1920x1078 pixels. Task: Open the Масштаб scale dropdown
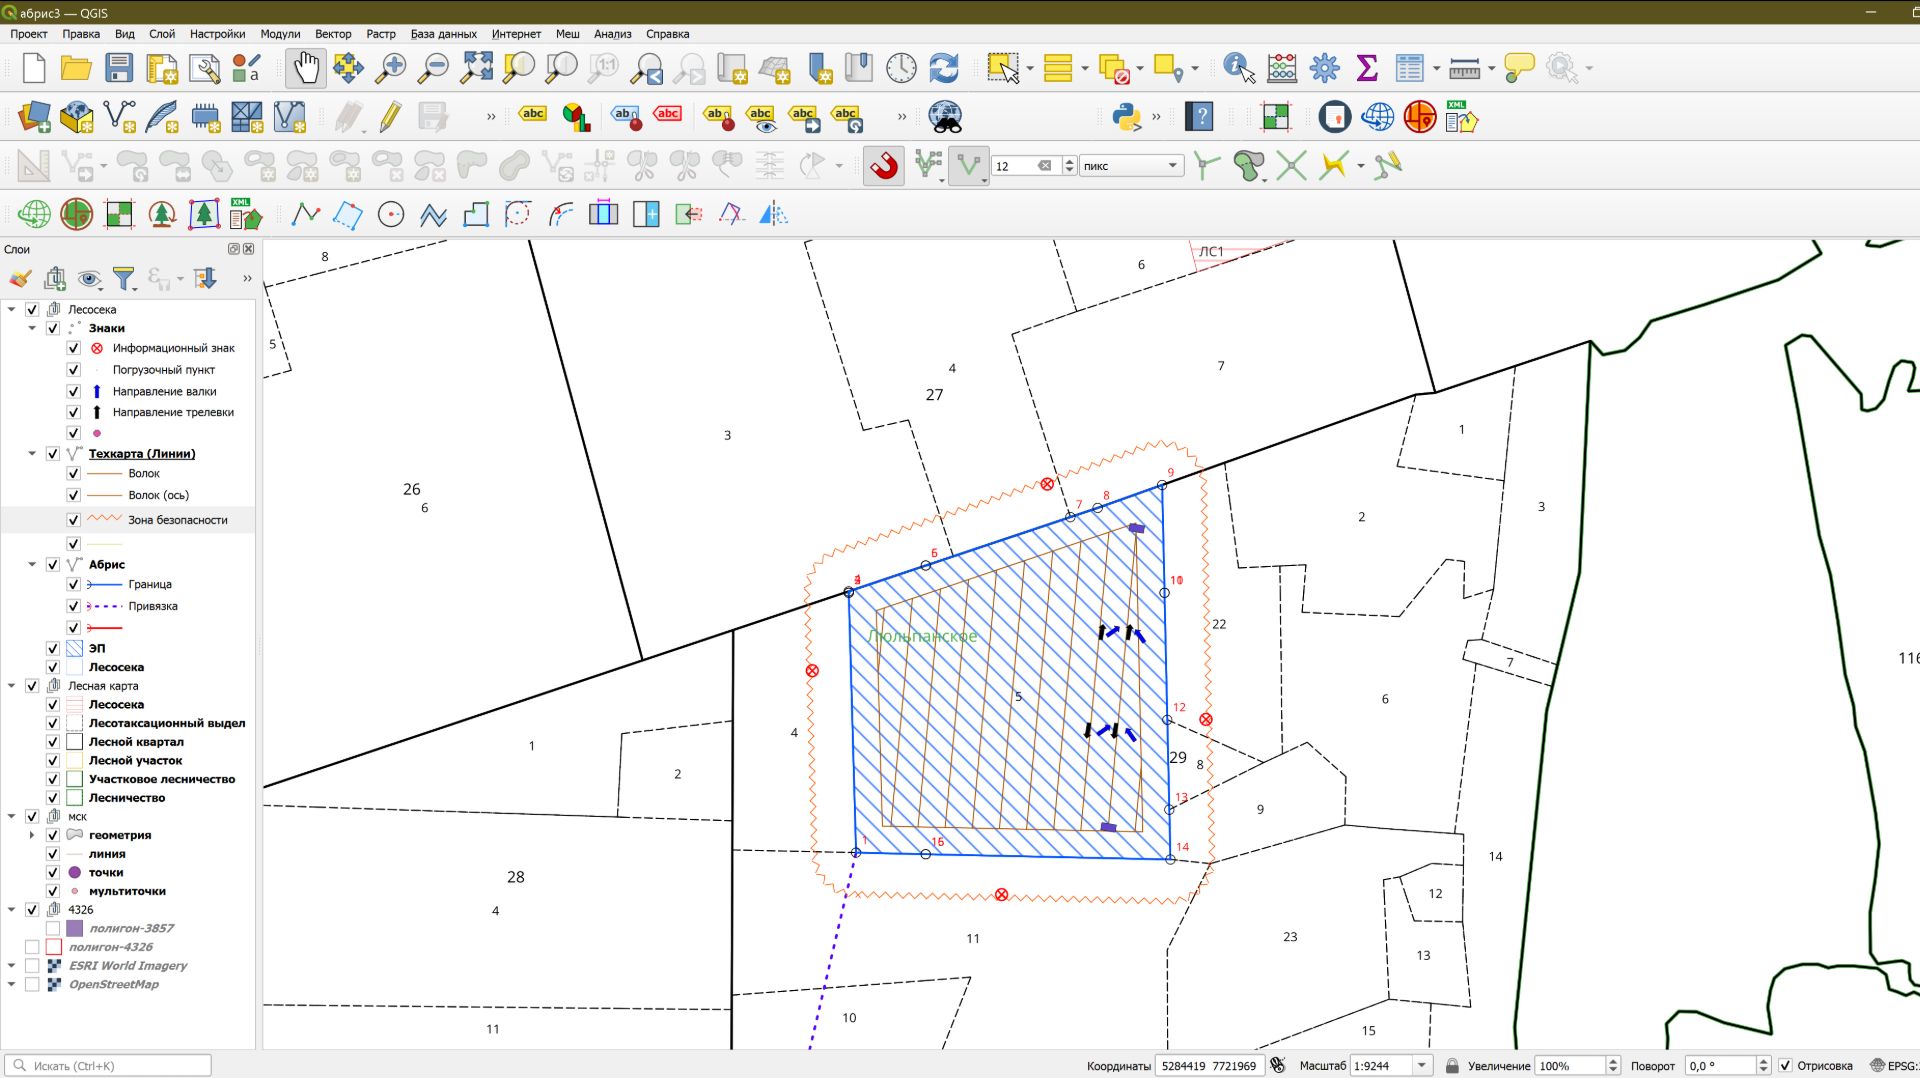point(1422,1066)
